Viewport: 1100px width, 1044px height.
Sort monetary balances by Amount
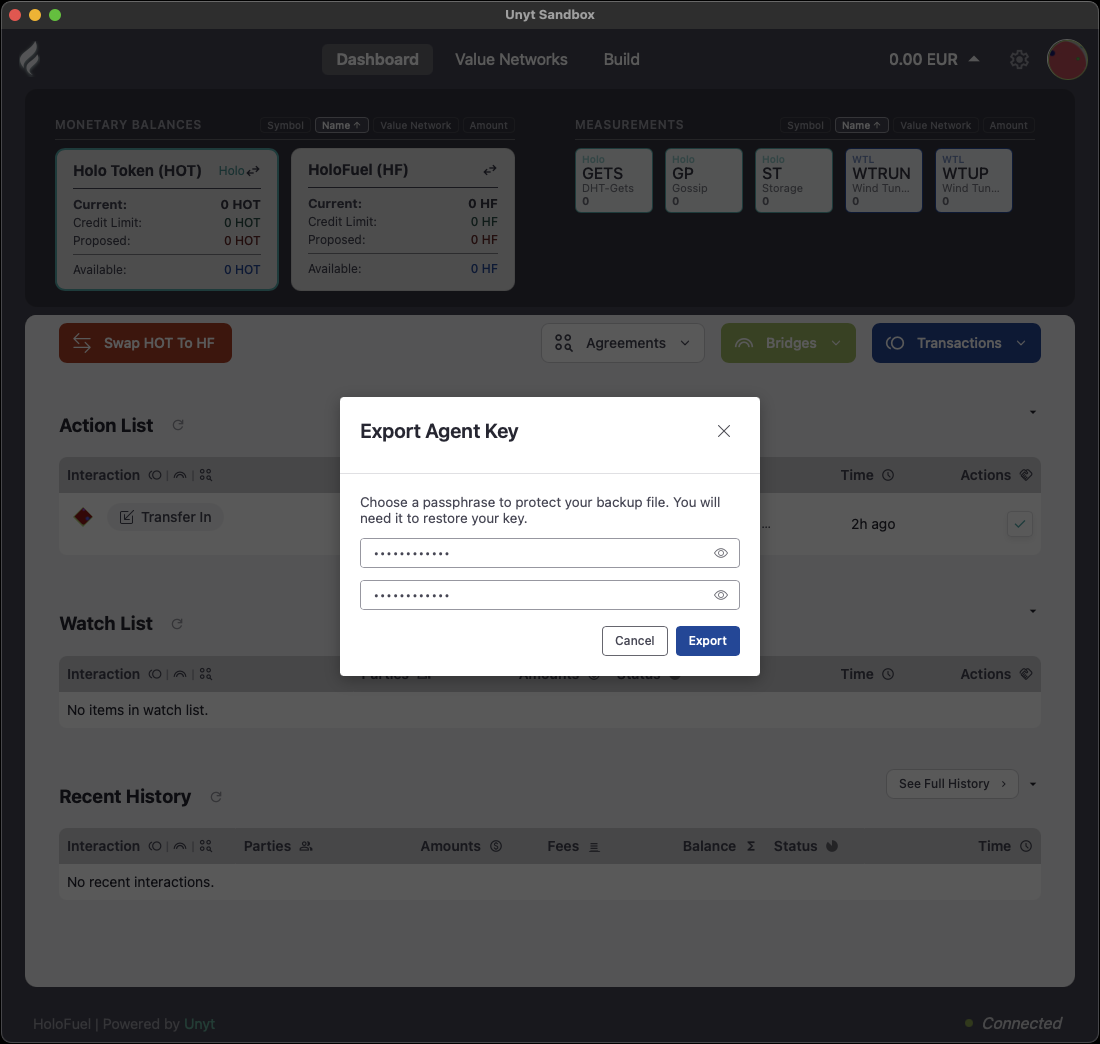(x=488, y=125)
